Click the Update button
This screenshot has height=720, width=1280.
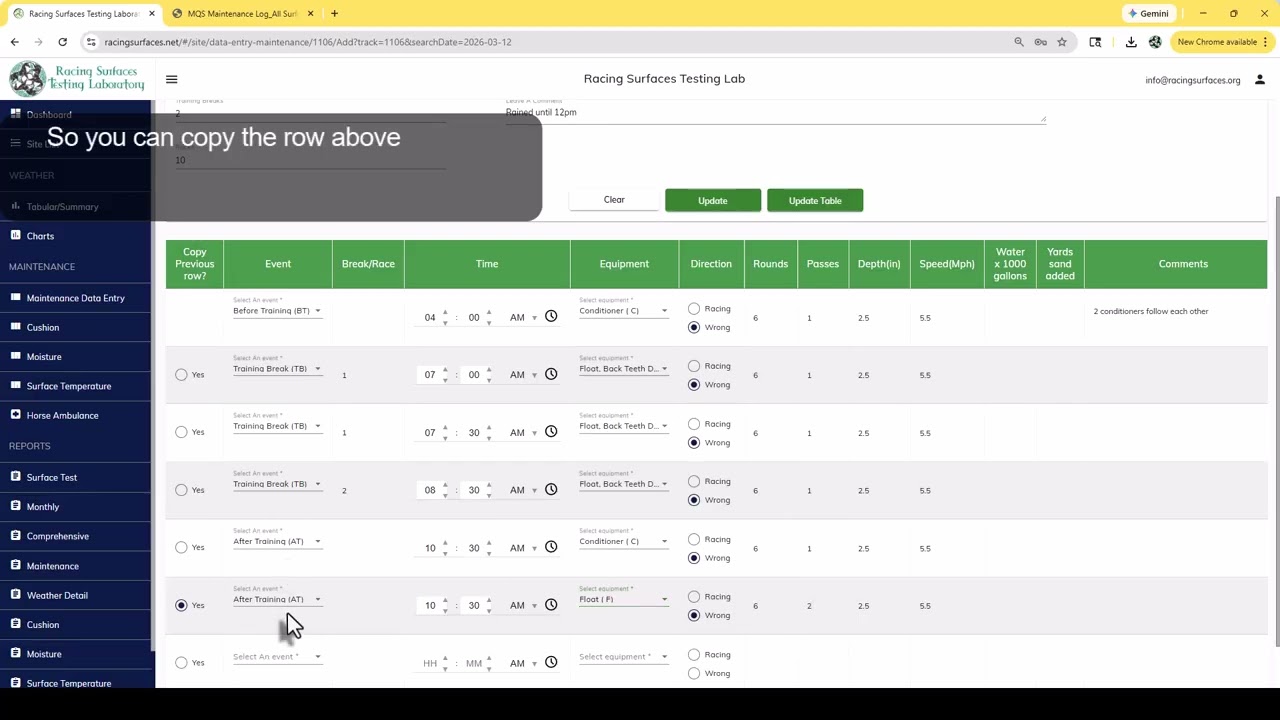pyautogui.click(x=713, y=201)
